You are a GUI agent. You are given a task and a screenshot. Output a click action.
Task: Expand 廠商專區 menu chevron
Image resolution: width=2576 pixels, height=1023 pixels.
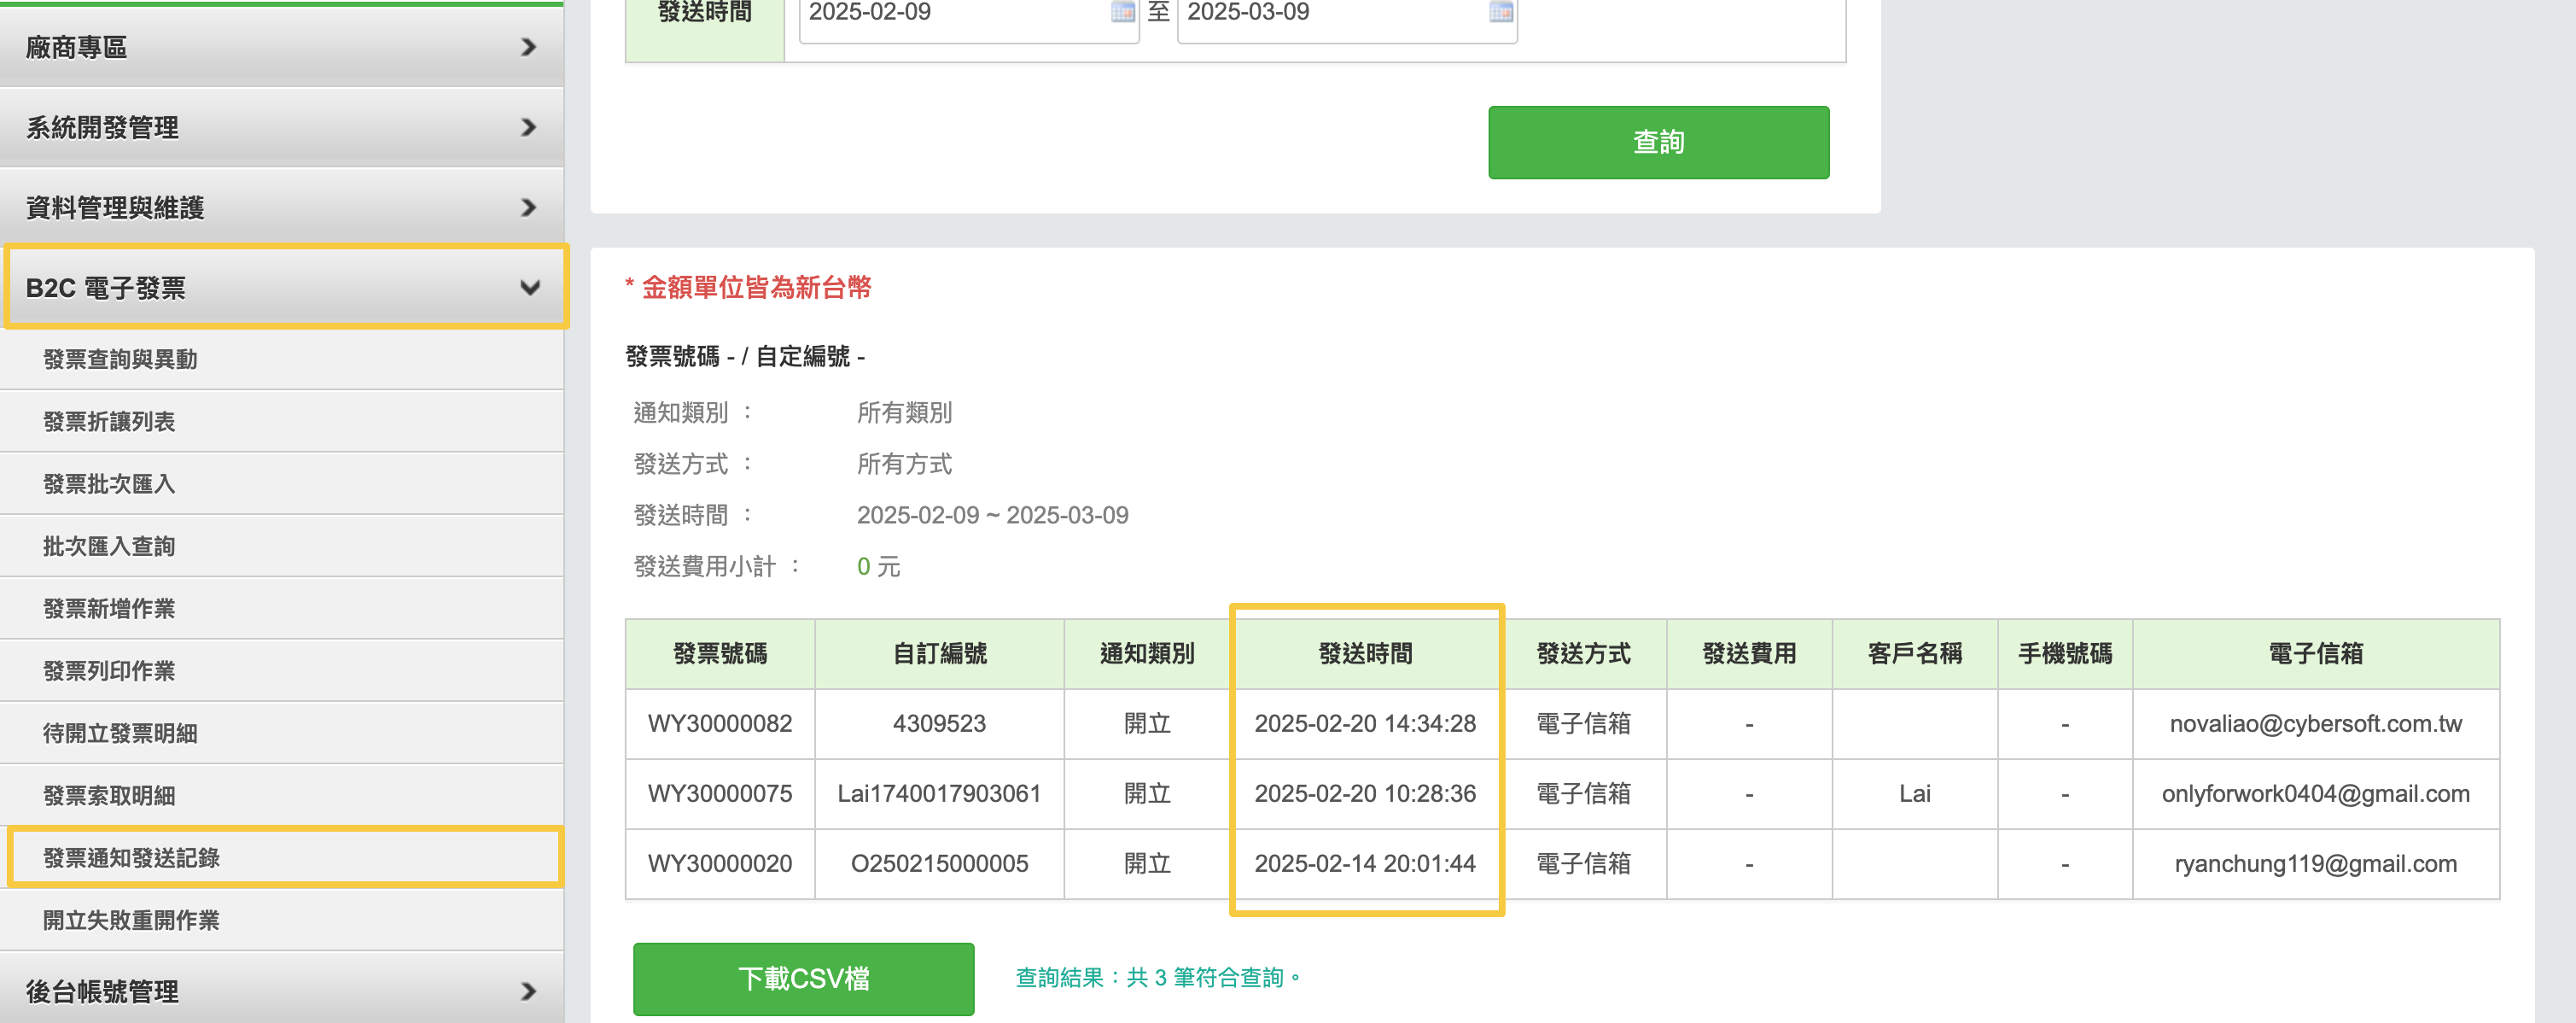(x=529, y=47)
